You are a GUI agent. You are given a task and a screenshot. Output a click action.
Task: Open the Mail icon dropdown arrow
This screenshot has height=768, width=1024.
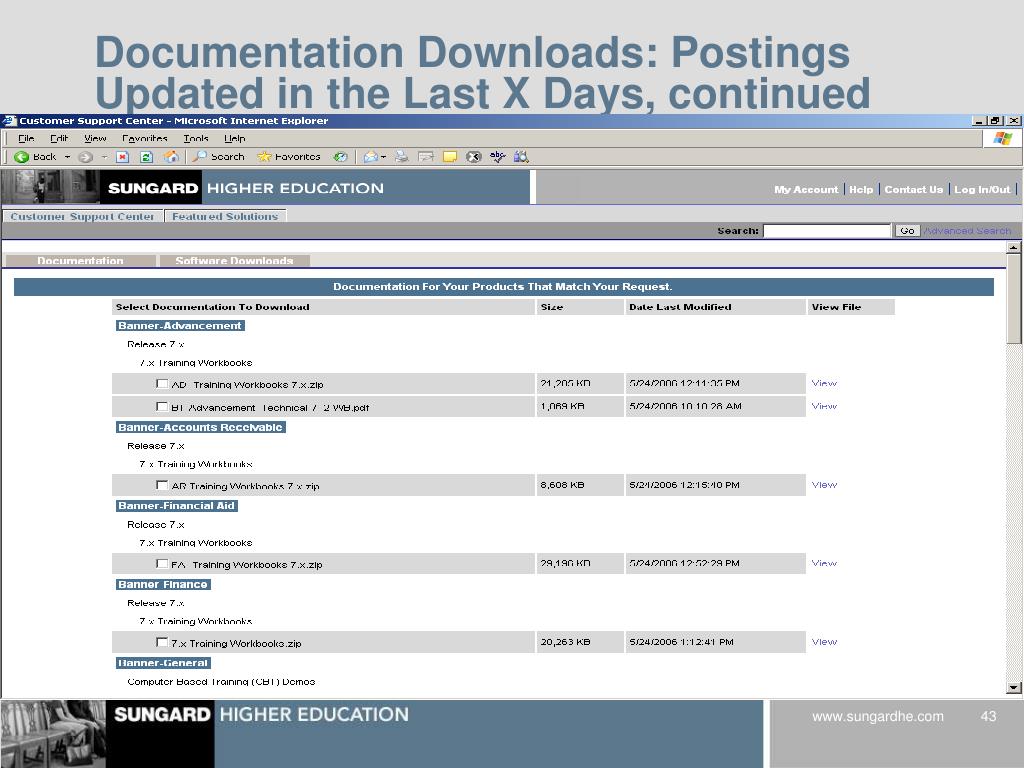[383, 157]
